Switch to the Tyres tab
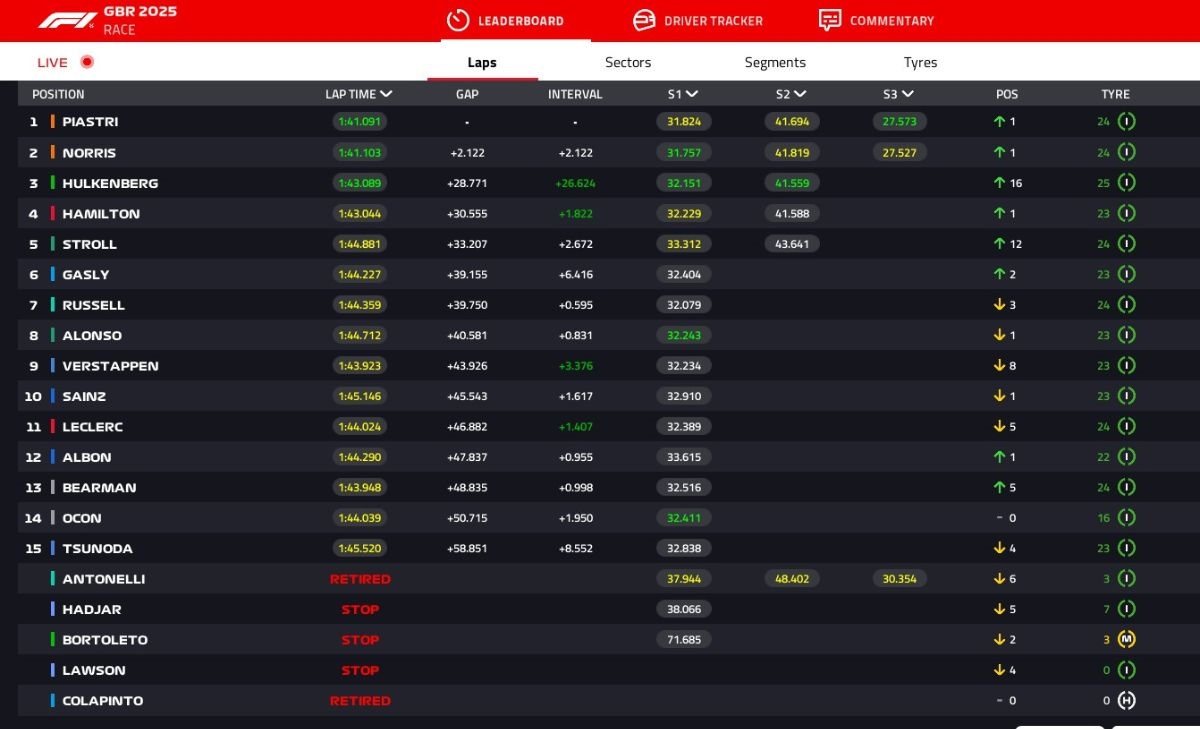Viewport: 1200px width, 729px height. [920, 62]
